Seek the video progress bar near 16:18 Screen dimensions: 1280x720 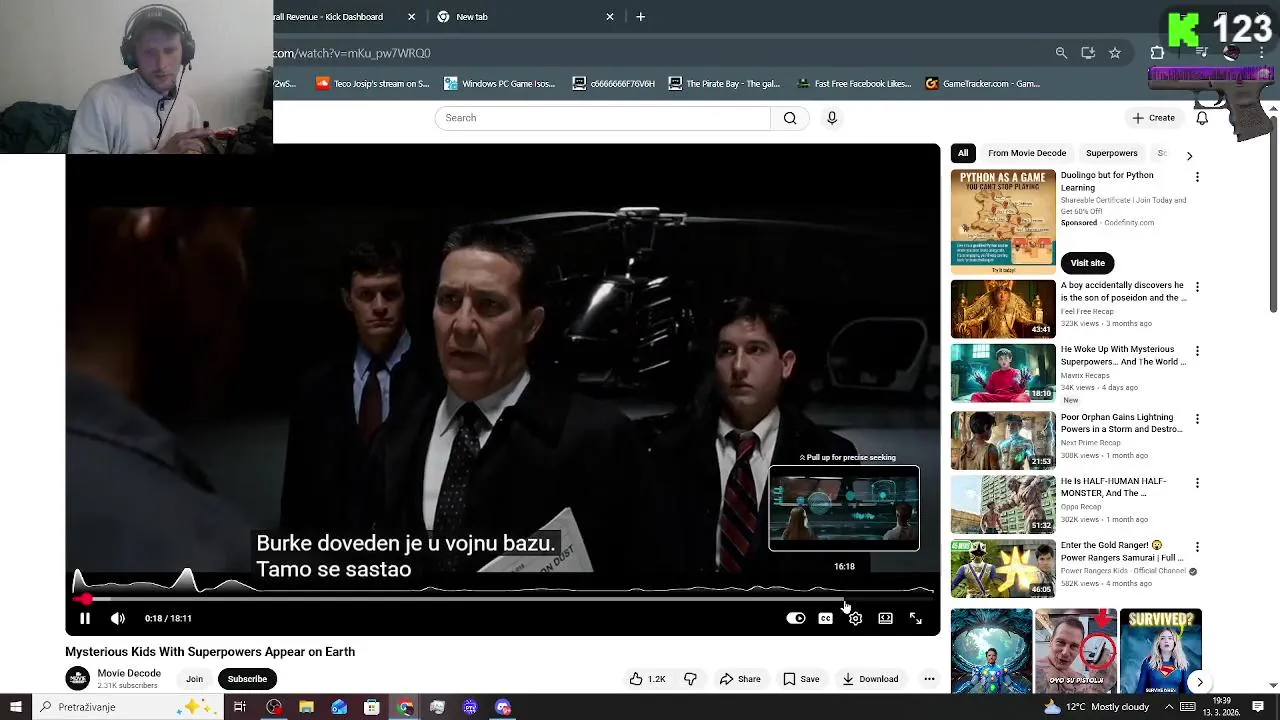point(845,599)
